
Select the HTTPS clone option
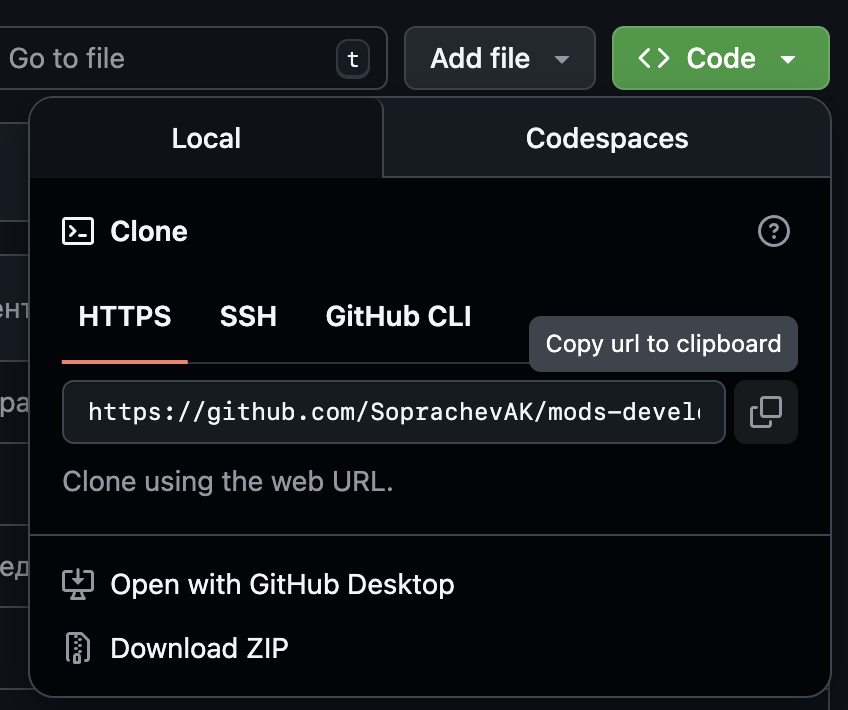tap(125, 317)
